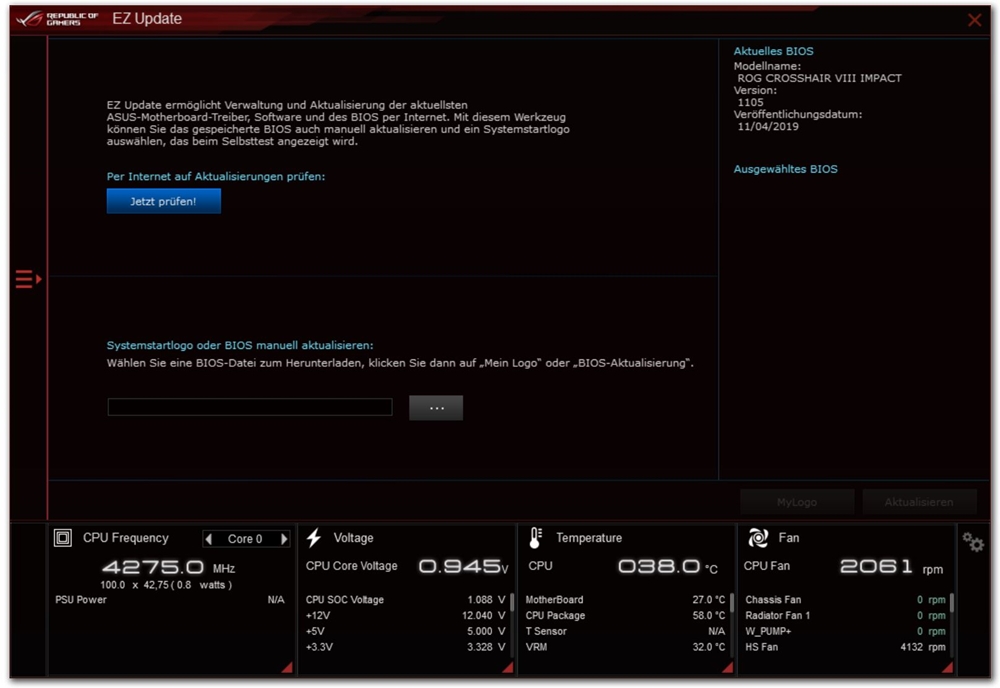Click the Voltage list scrollbar

tap(511, 603)
